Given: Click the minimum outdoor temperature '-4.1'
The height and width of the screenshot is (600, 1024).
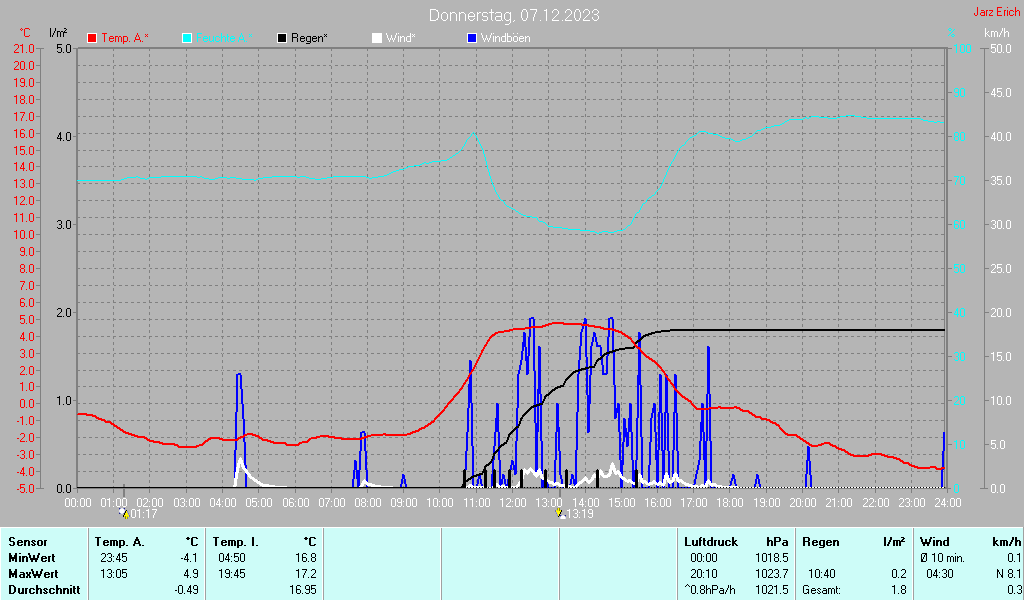Looking at the screenshot, I should pos(189,558).
